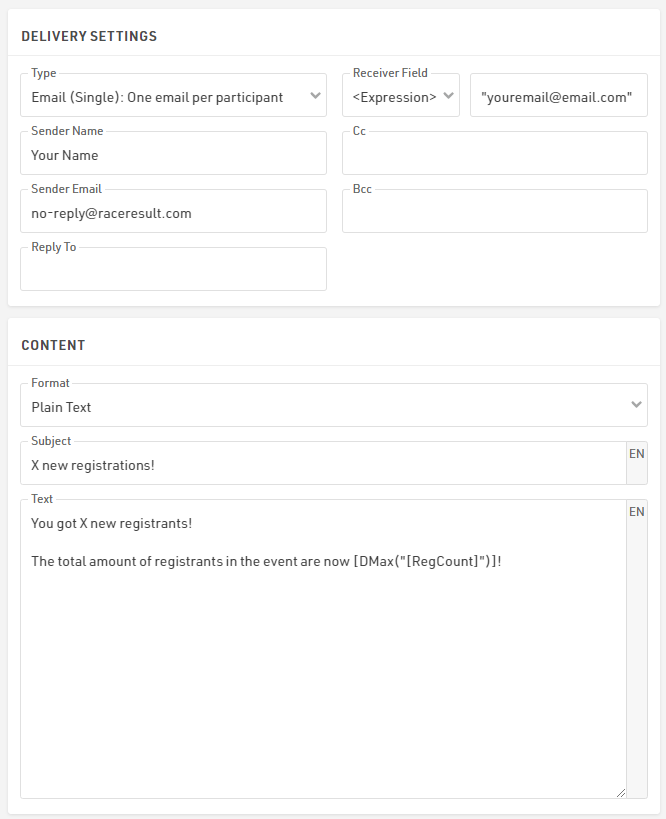The height and width of the screenshot is (819, 666).
Task: Click into the Cc field
Action: point(495,153)
